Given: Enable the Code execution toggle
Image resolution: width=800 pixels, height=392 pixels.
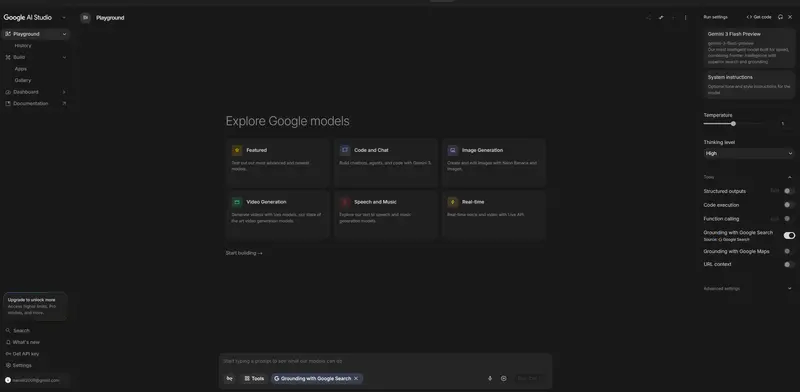Looking at the screenshot, I should 789,205.
